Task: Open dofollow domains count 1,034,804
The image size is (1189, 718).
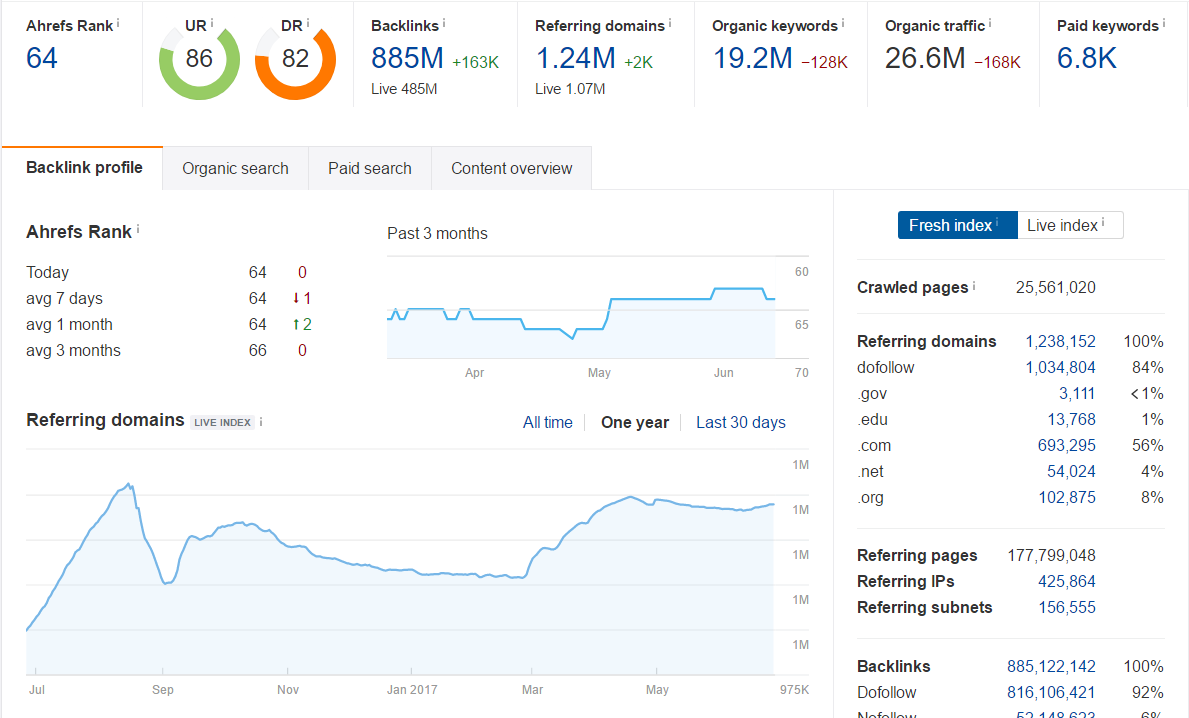Action: coord(1060,368)
